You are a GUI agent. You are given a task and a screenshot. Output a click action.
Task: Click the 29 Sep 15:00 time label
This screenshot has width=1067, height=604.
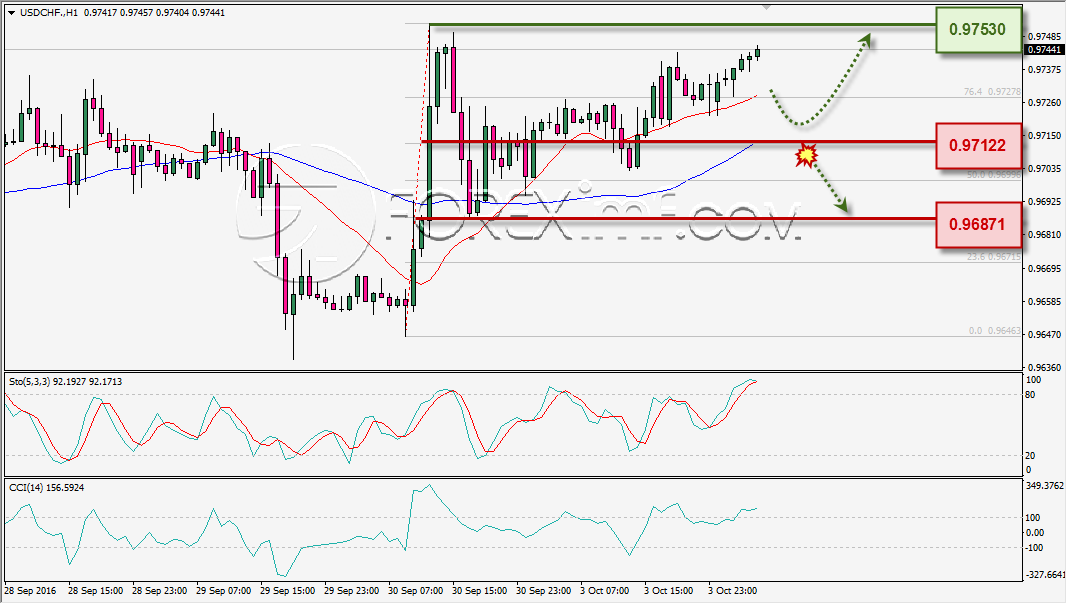[287, 590]
